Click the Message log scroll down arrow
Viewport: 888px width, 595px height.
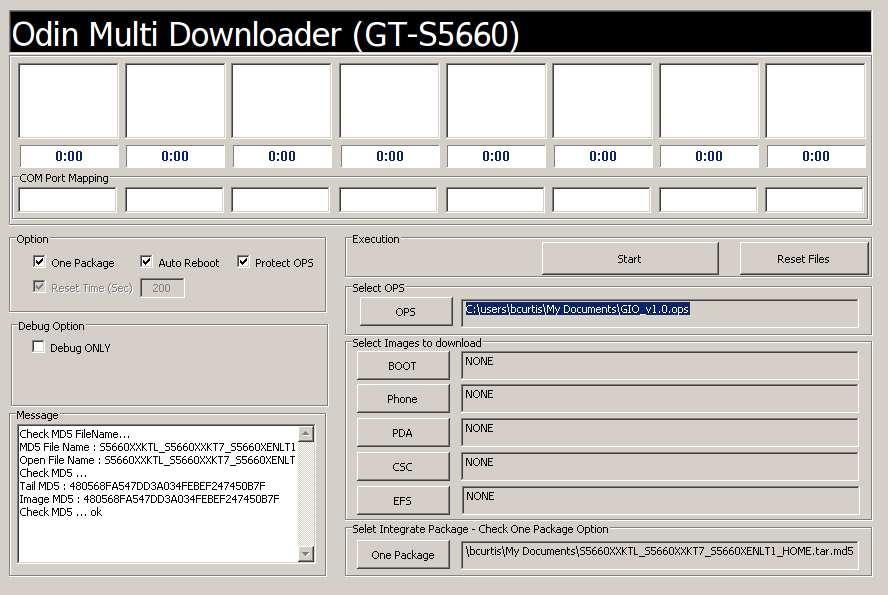[306, 553]
